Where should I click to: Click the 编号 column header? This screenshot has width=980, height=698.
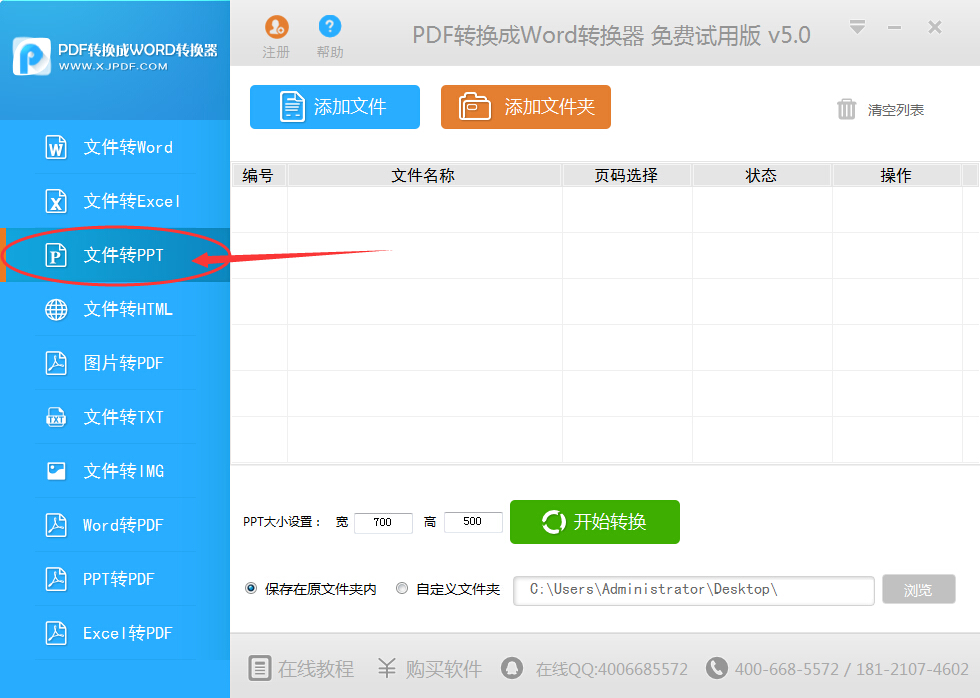[258, 176]
